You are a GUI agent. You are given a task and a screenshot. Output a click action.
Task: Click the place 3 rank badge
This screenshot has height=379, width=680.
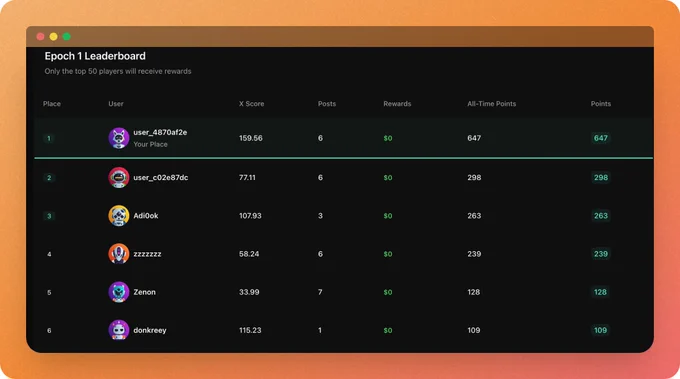(49, 216)
